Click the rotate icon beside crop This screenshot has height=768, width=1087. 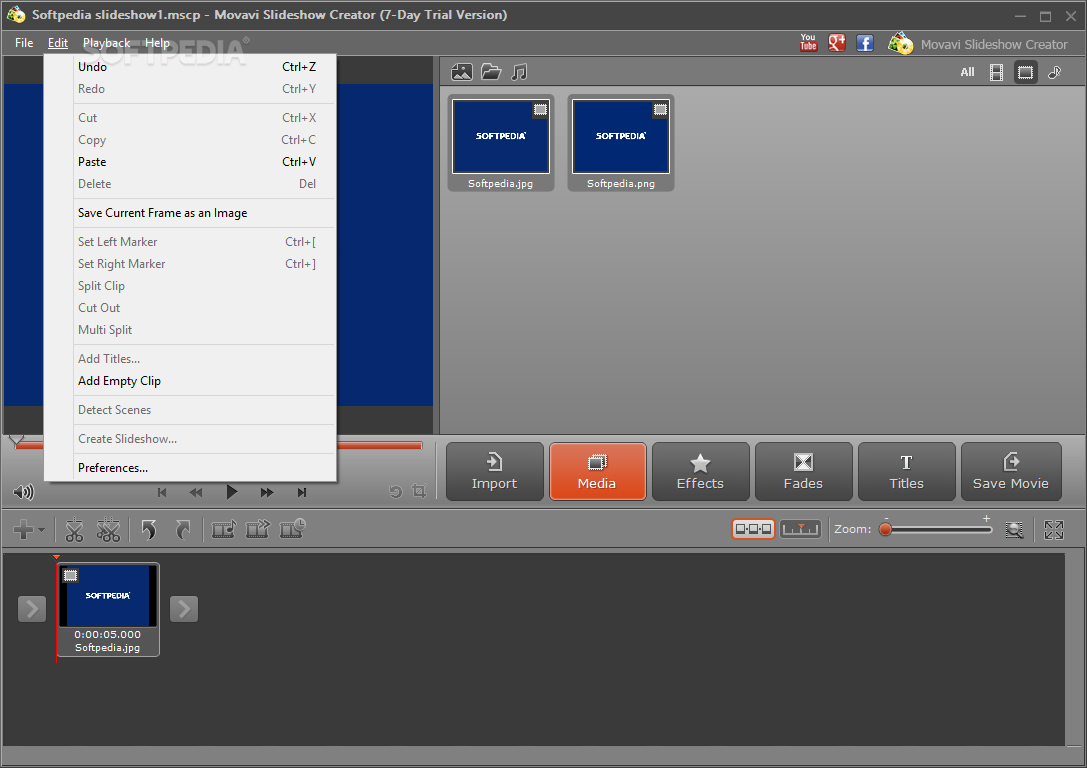(395, 491)
